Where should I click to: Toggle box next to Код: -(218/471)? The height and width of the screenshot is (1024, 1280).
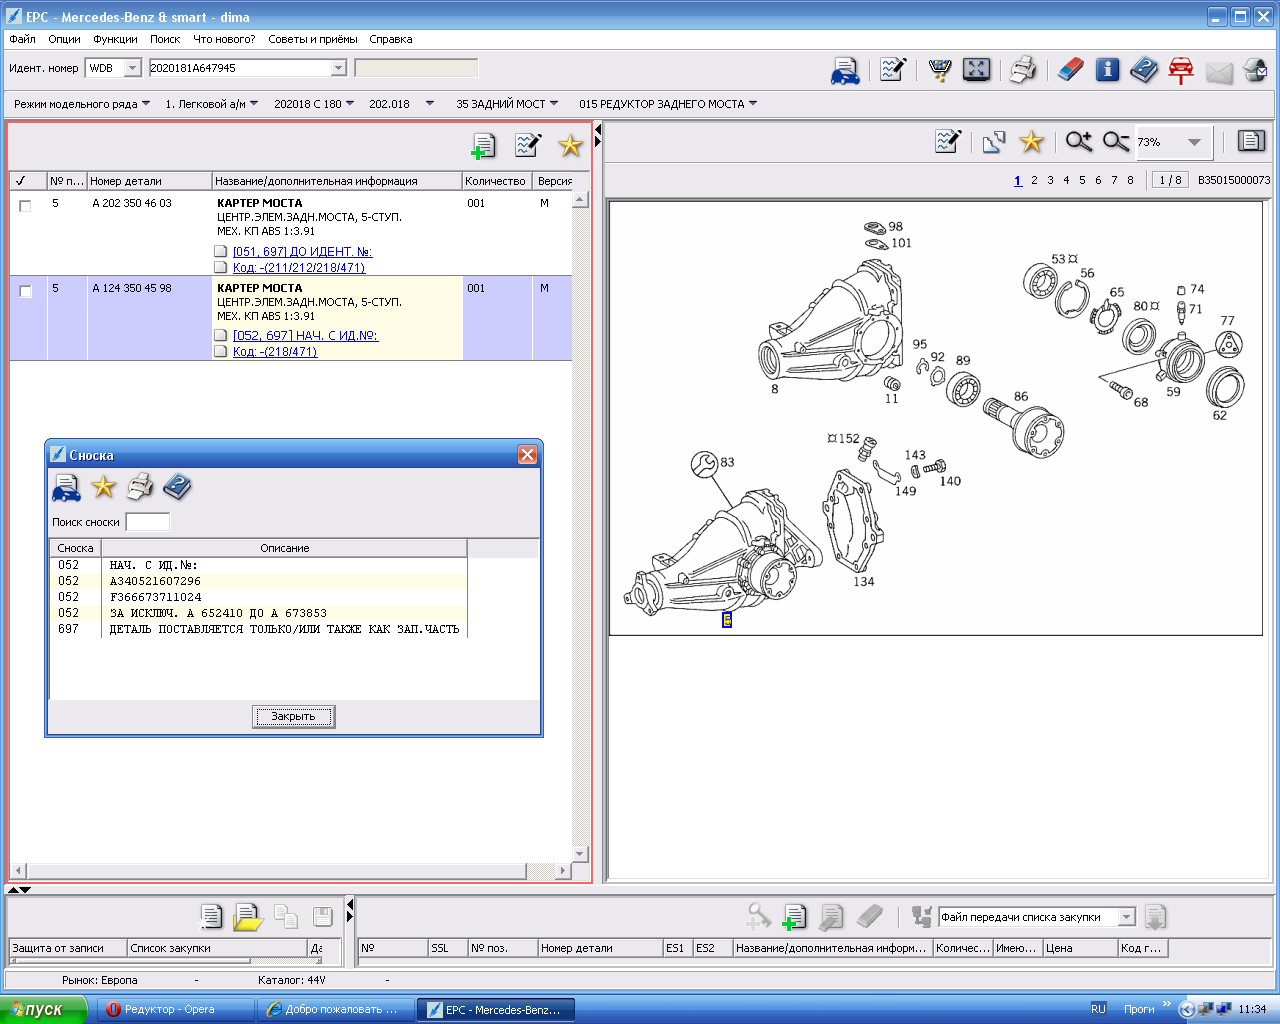(221, 351)
